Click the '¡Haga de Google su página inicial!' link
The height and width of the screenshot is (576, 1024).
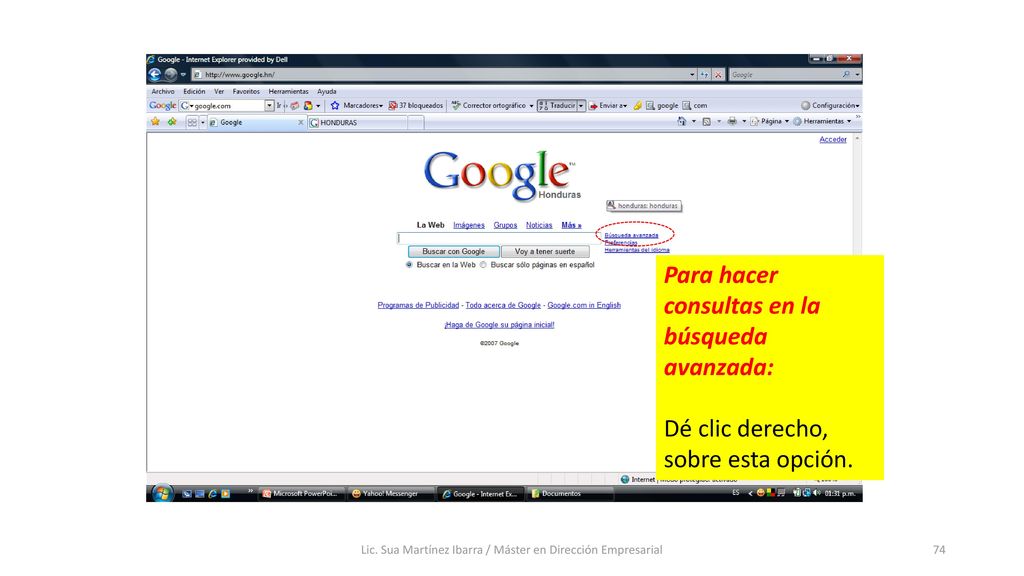tap(499, 325)
